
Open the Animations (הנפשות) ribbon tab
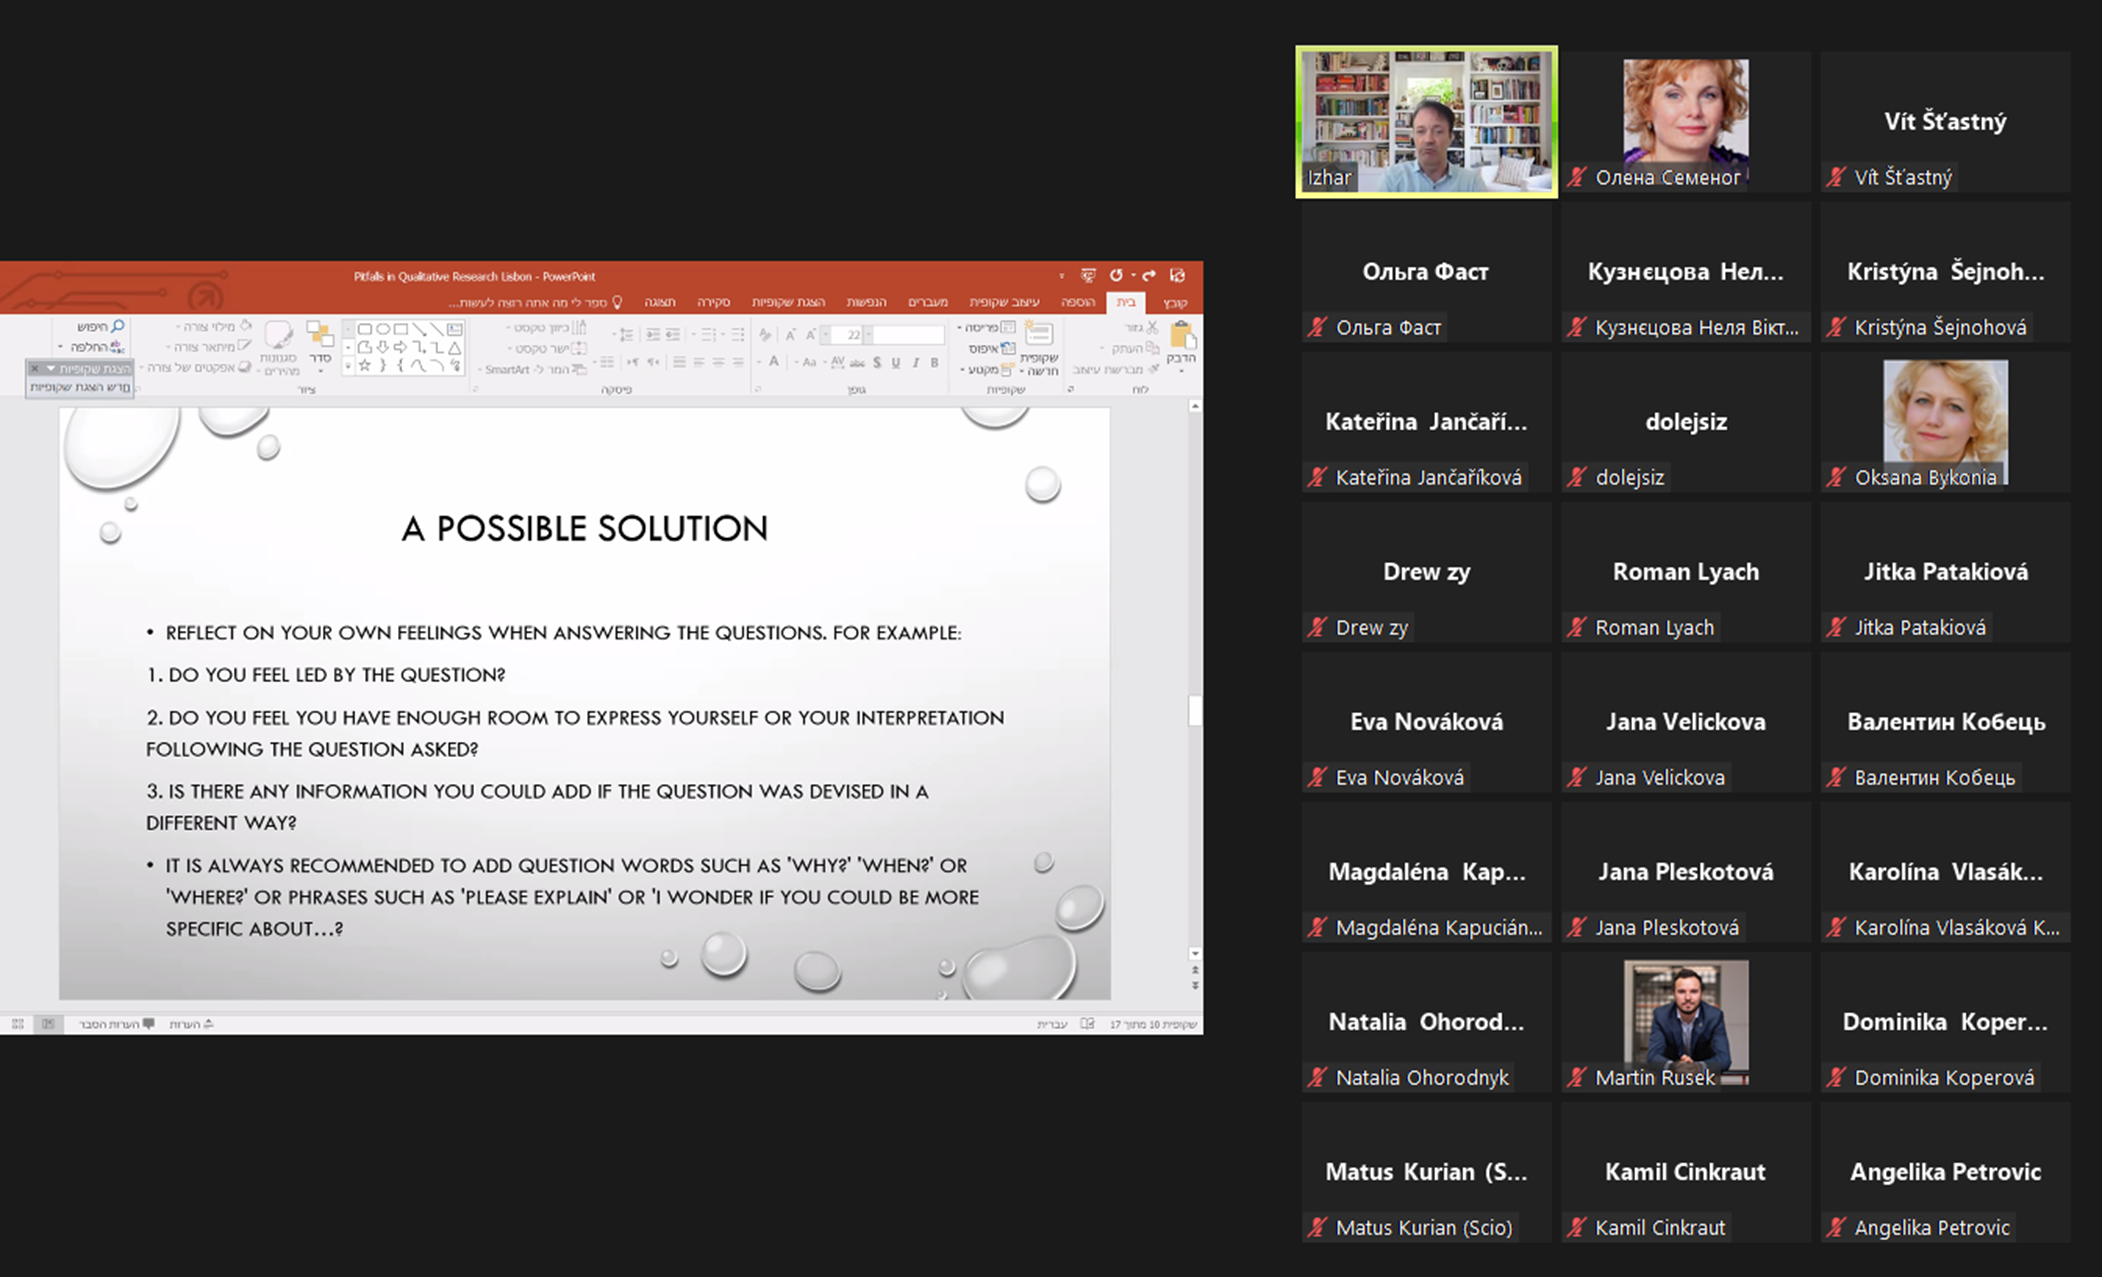[866, 302]
